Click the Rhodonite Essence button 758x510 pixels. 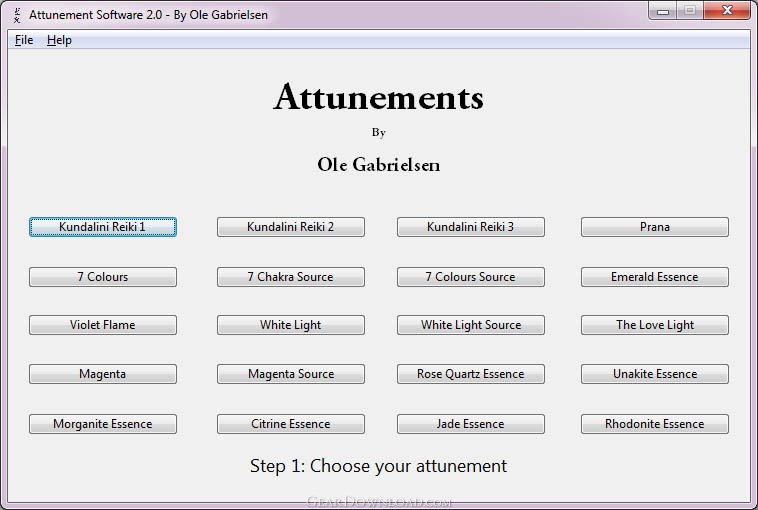click(x=655, y=424)
